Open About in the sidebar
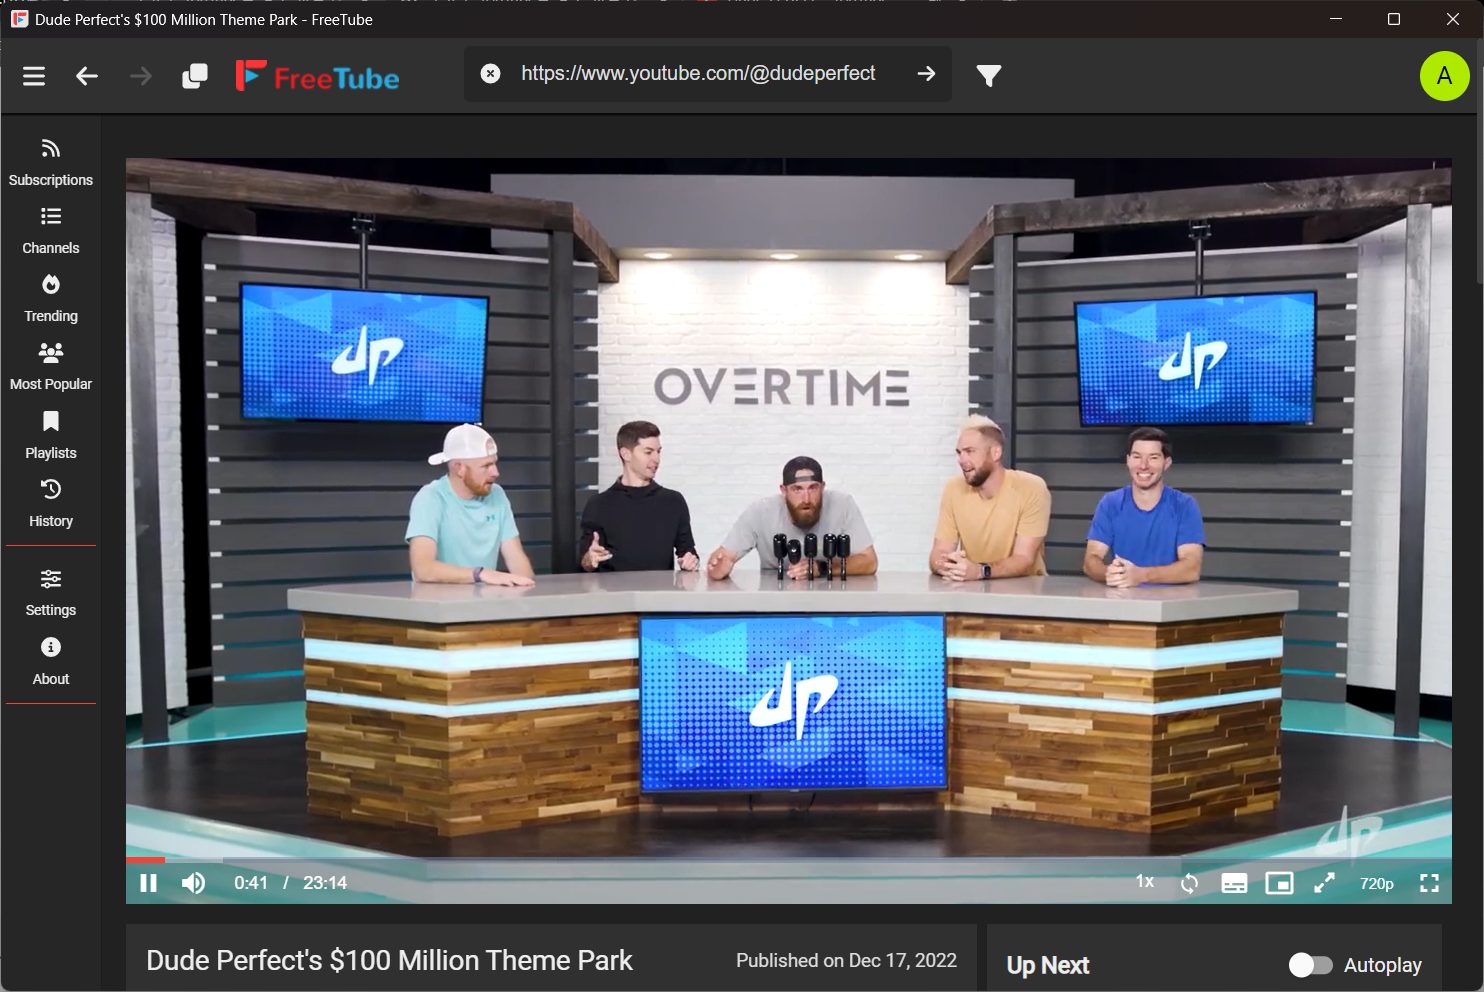The image size is (1484, 992). coord(51,662)
